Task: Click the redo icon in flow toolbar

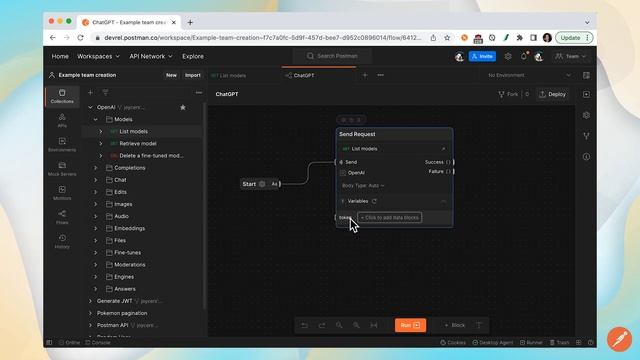Action: pos(322,325)
